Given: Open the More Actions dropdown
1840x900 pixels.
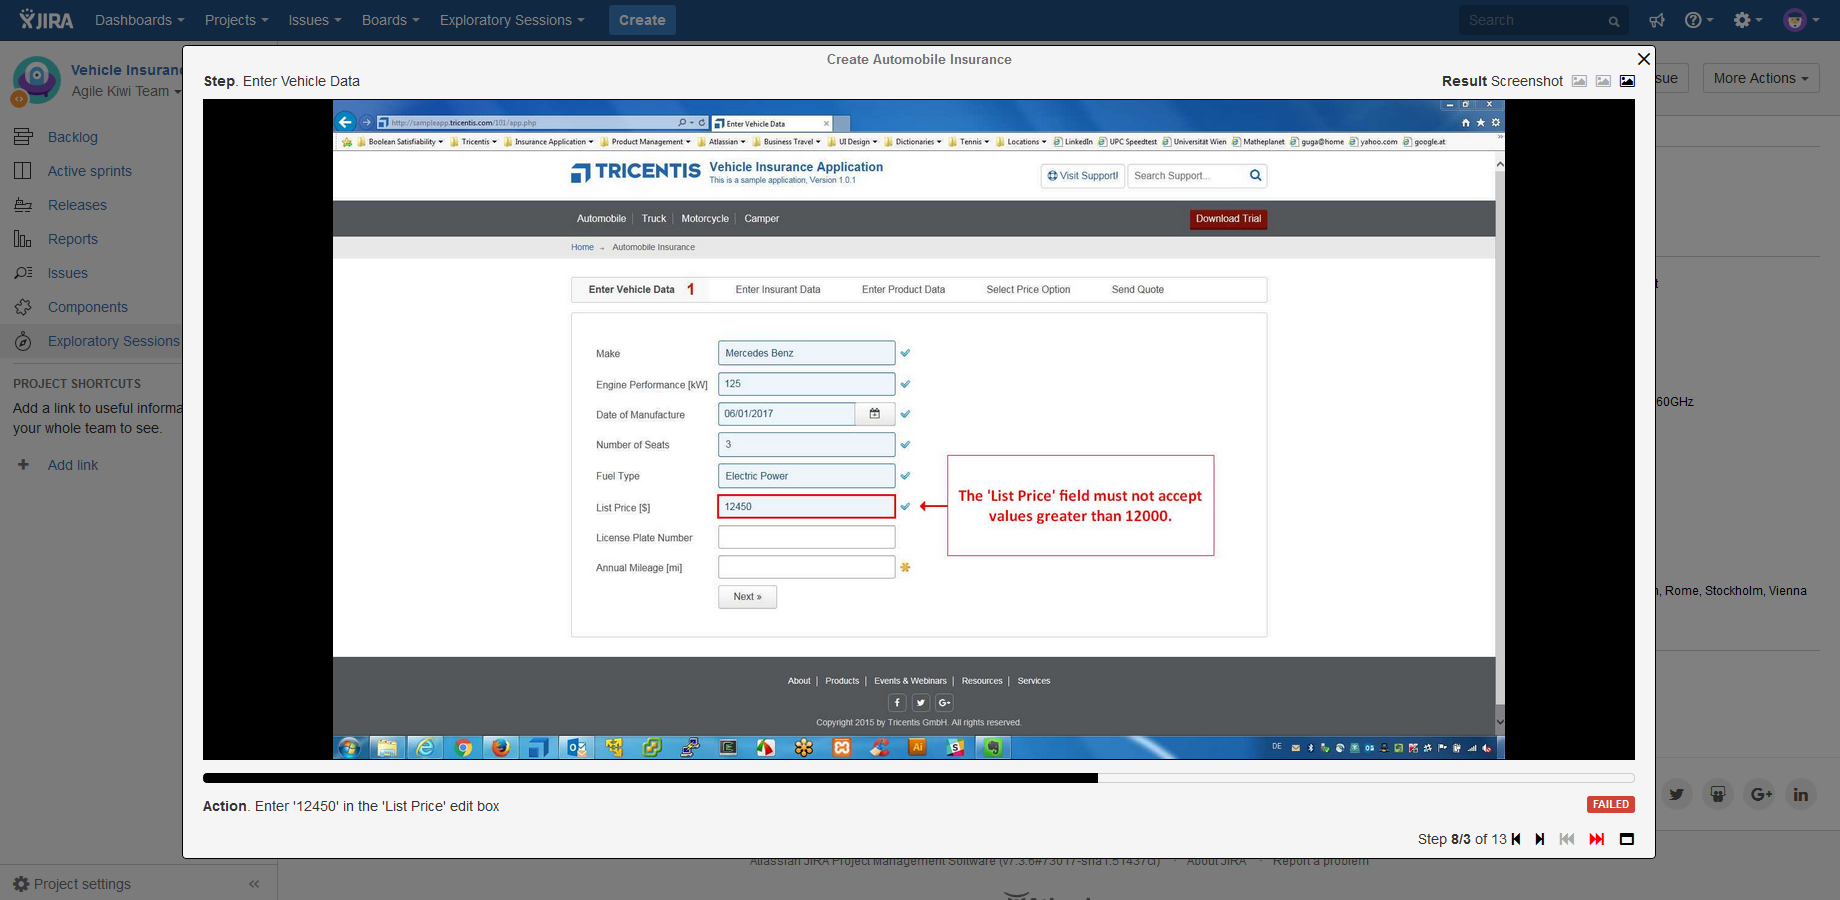Looking at the screenshot, I should (1761, 78).
